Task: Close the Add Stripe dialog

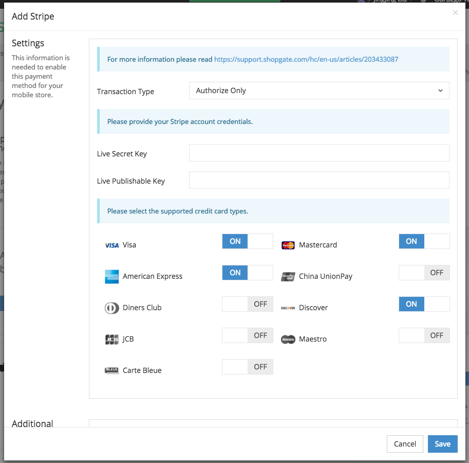Action: tap(455, 13)
